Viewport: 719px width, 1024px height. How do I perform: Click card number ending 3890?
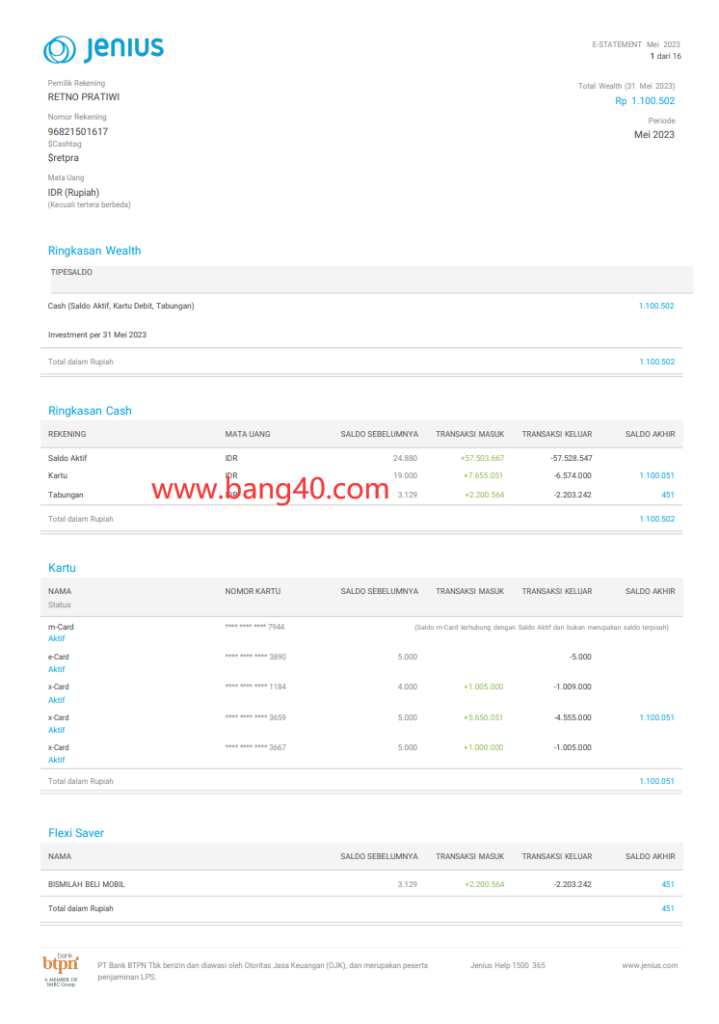[255, 657]
